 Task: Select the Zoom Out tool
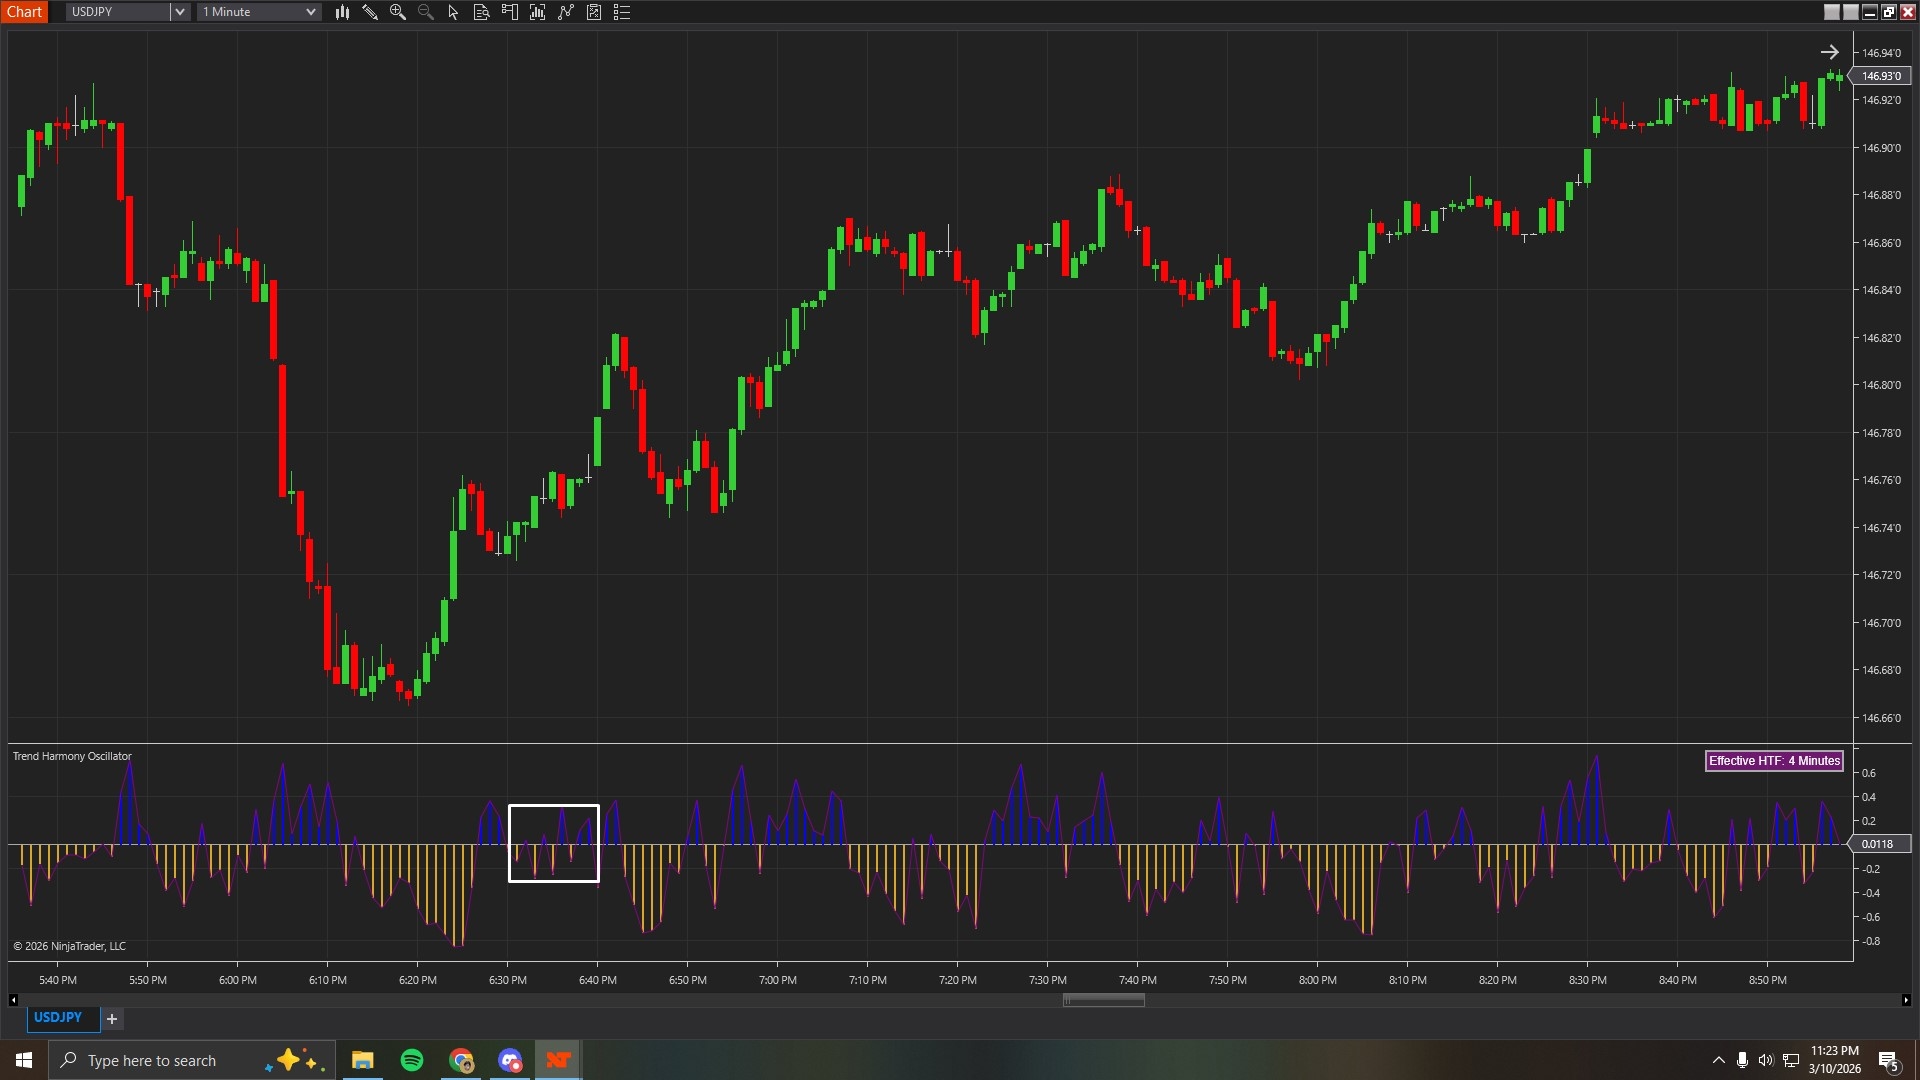(426, 12)
